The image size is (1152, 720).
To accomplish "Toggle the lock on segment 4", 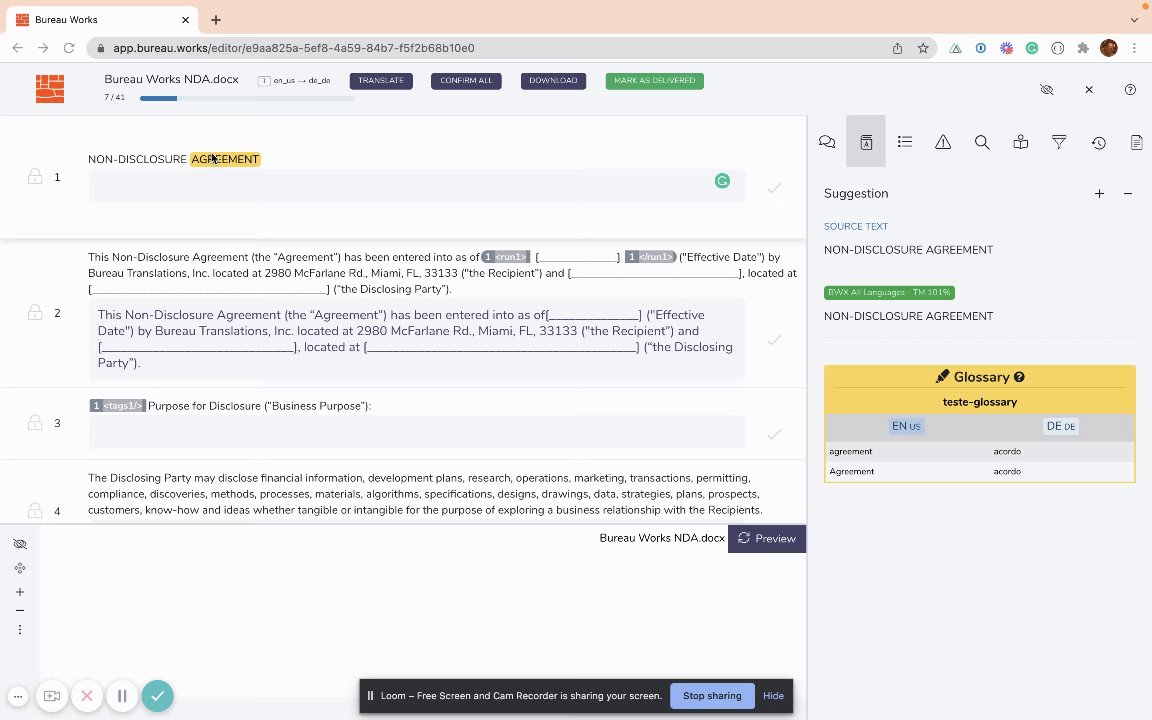I will pos(35,510).
